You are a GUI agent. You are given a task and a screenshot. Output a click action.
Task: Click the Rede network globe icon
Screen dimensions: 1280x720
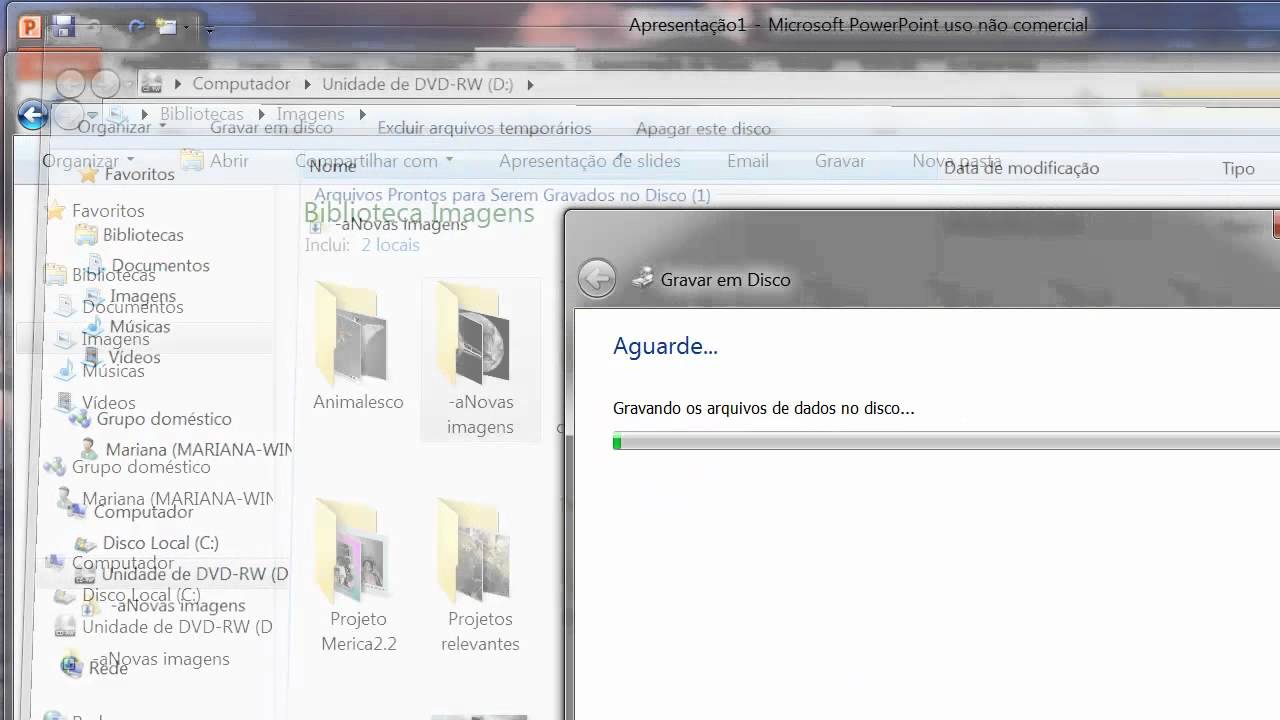pyautogui.click(x=72, y=664)
